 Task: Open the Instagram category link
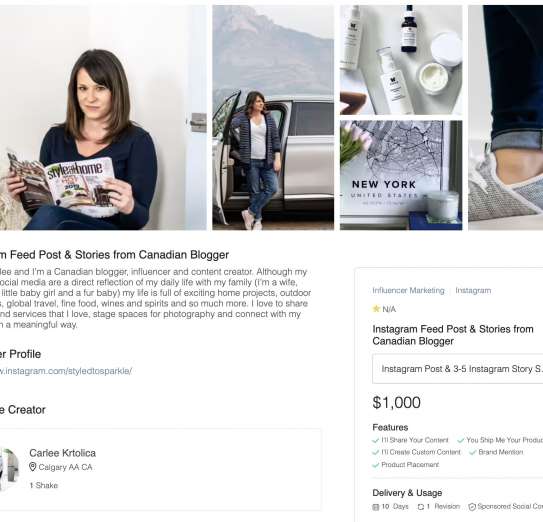(473, 290)
